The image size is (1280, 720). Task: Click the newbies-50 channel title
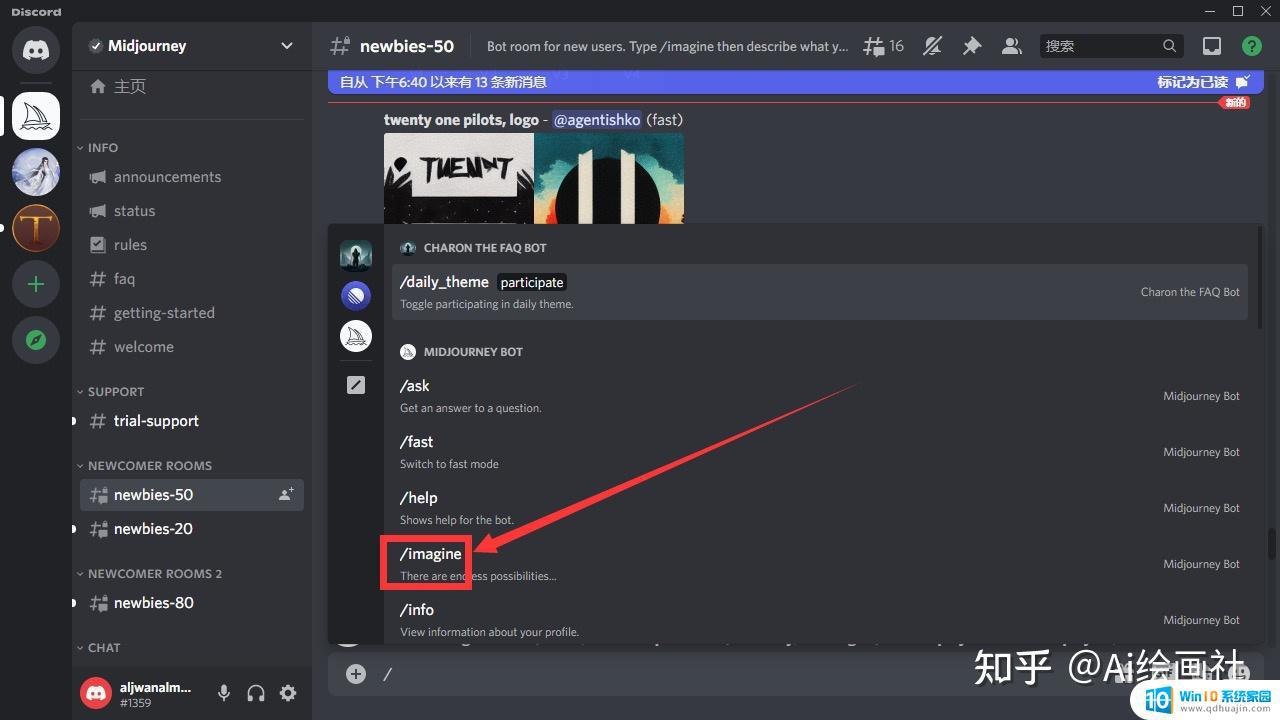click(x=406, y=46)
